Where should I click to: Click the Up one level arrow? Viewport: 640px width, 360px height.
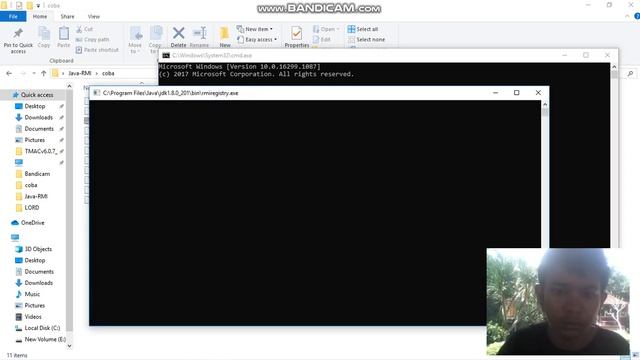[43, 73]
